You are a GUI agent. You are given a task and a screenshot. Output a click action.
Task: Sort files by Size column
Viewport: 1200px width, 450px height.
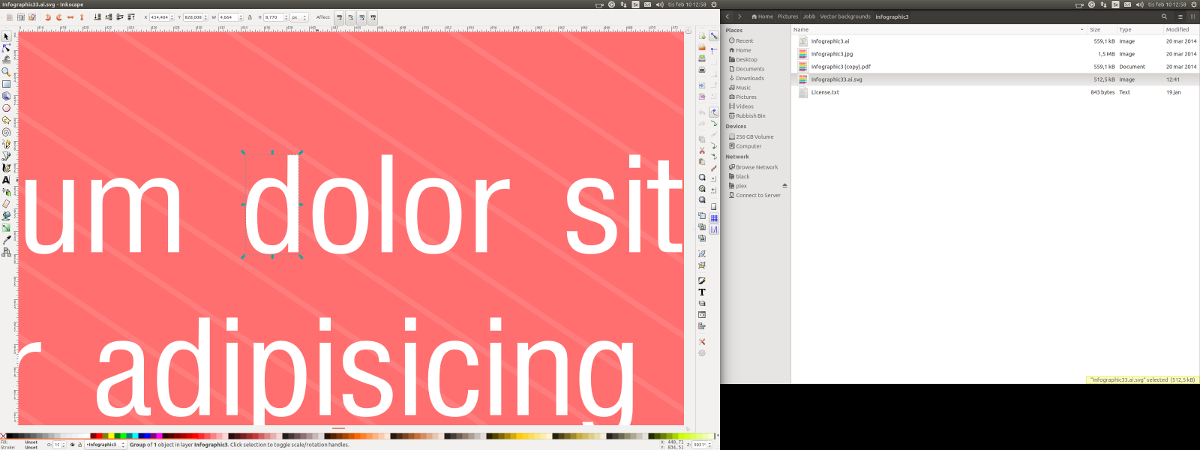pos(1102,30)
